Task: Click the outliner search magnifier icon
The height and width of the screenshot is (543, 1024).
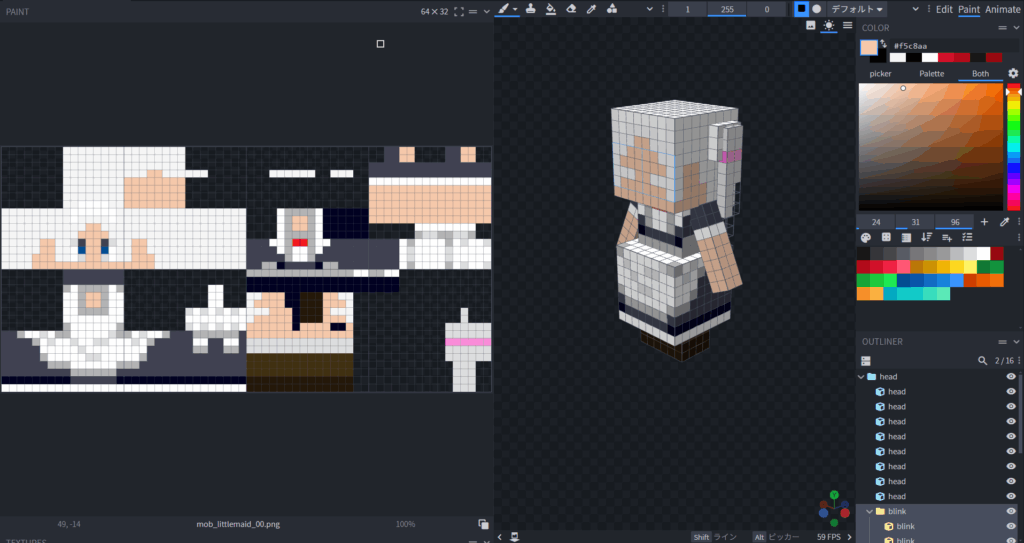Action: pyautogui.click(x=982, y=360)
